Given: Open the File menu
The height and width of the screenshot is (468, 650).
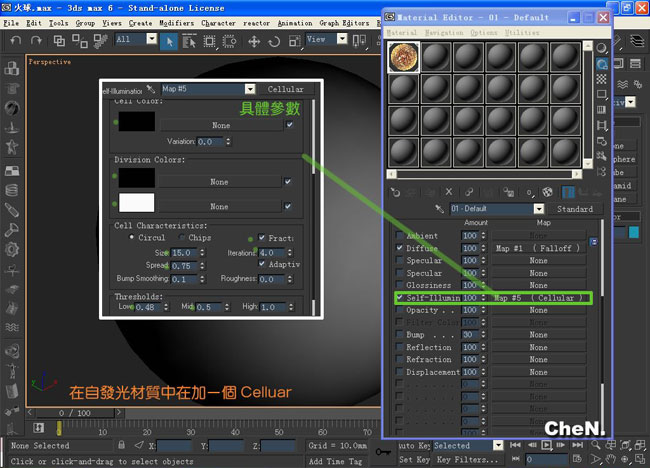Looking at the screenshot, I should 11,23.
